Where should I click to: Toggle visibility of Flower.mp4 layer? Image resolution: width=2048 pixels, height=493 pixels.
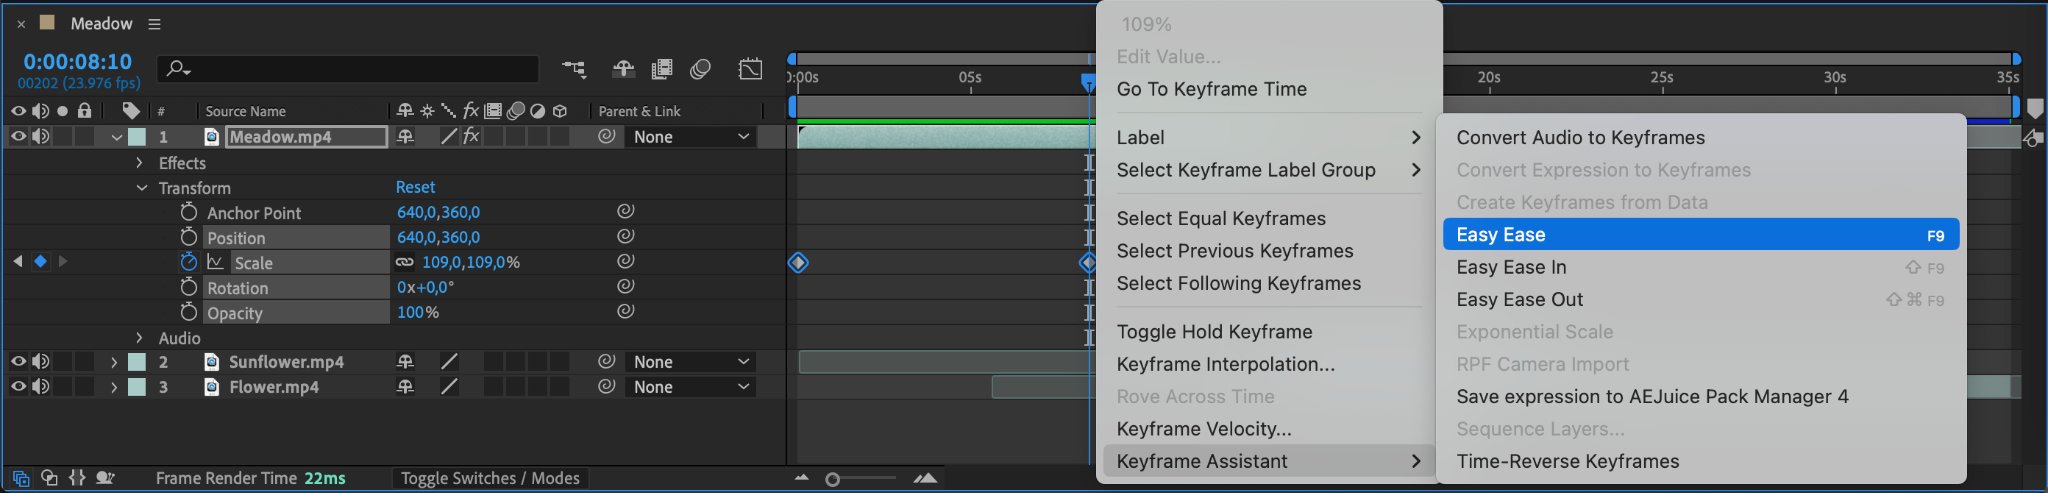pos(18,387)
